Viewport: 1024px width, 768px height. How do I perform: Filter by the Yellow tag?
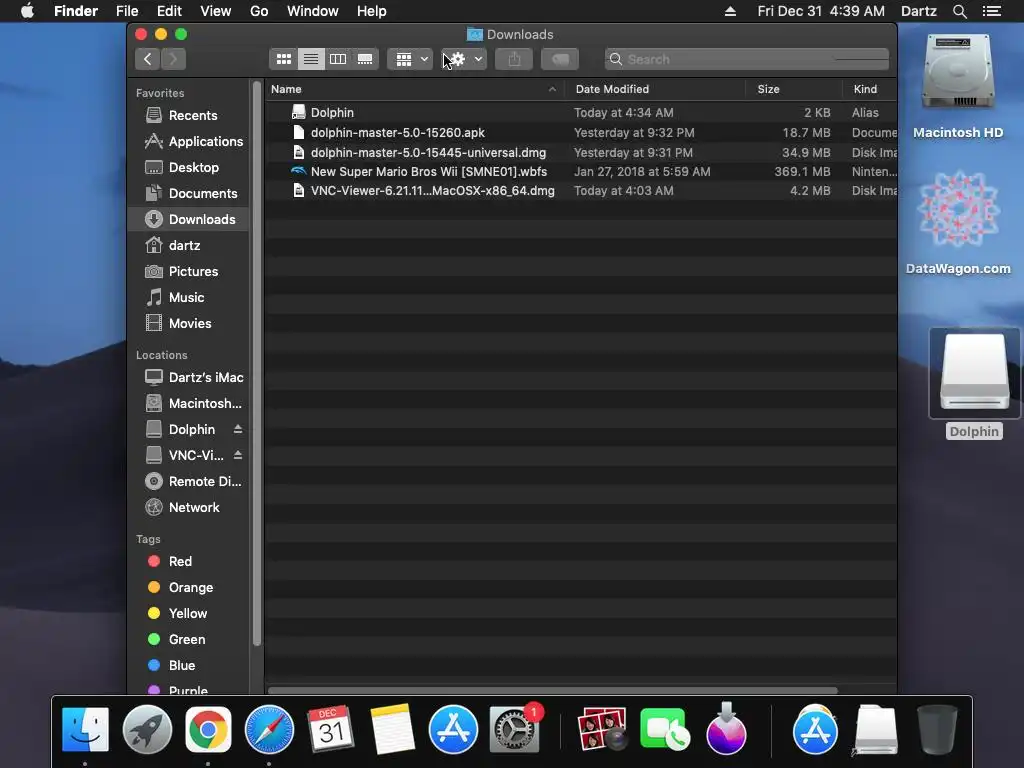coord(188,614)
